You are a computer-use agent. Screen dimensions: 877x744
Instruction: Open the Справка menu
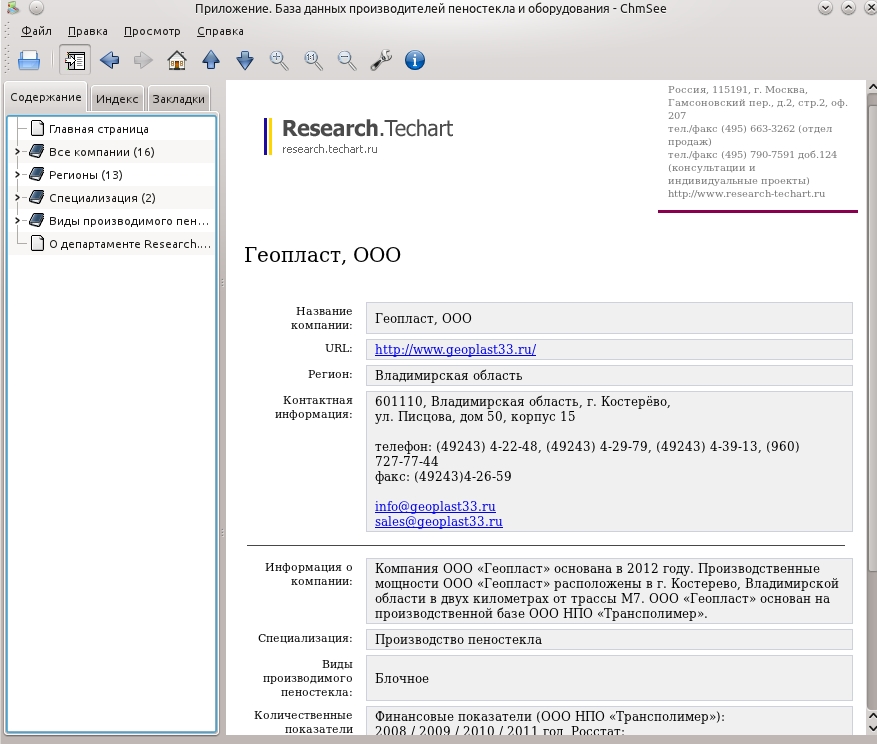click(220, 31)
